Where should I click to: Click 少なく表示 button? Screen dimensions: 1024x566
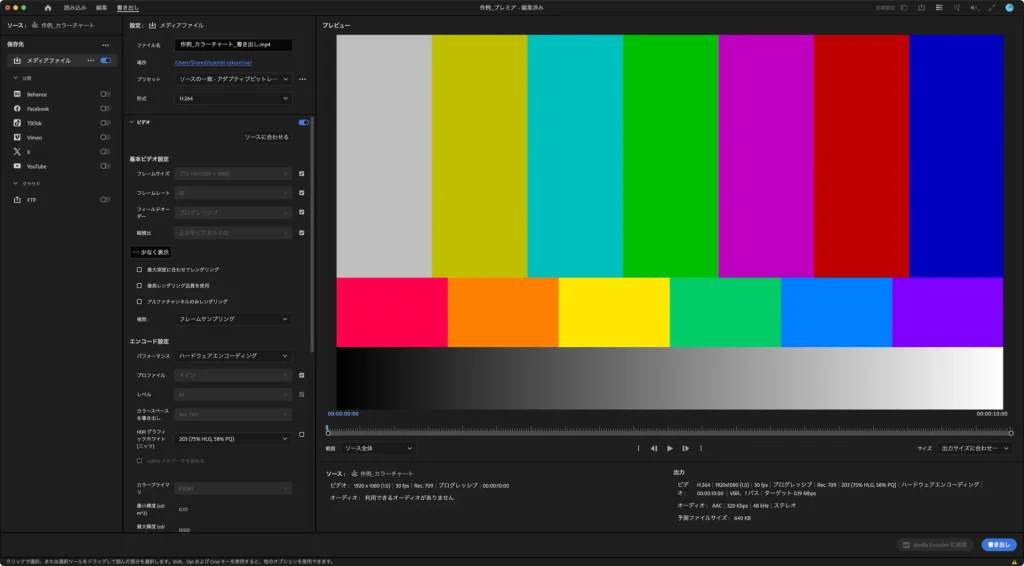151,252
